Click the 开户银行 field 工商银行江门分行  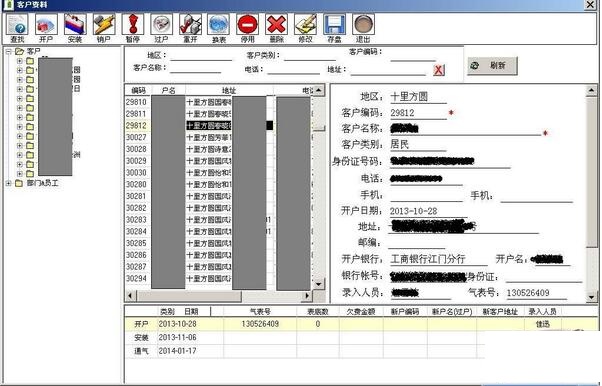pyautogui.click(x=438, y=259)
